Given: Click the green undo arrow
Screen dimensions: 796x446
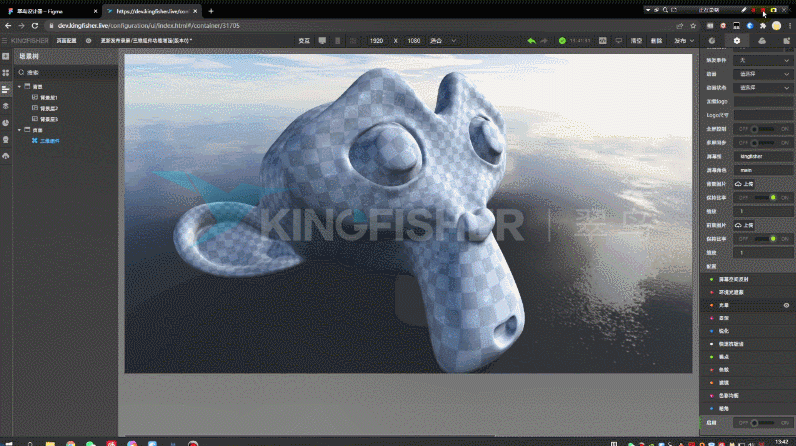Looking at the screenshot, I should tap(532, 41).
